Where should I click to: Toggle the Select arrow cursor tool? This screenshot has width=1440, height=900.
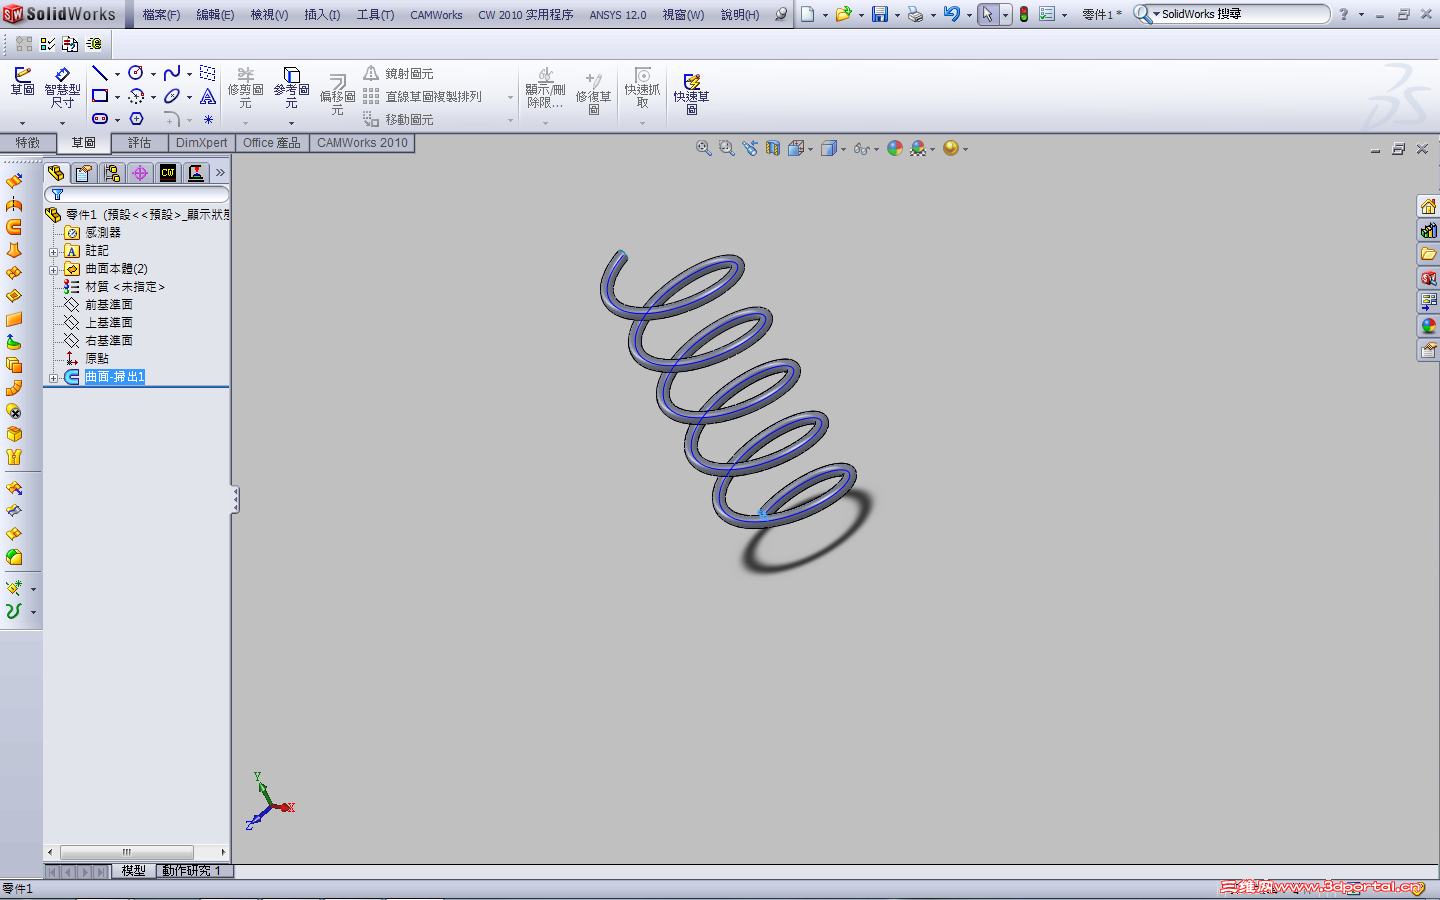(988, 14)
